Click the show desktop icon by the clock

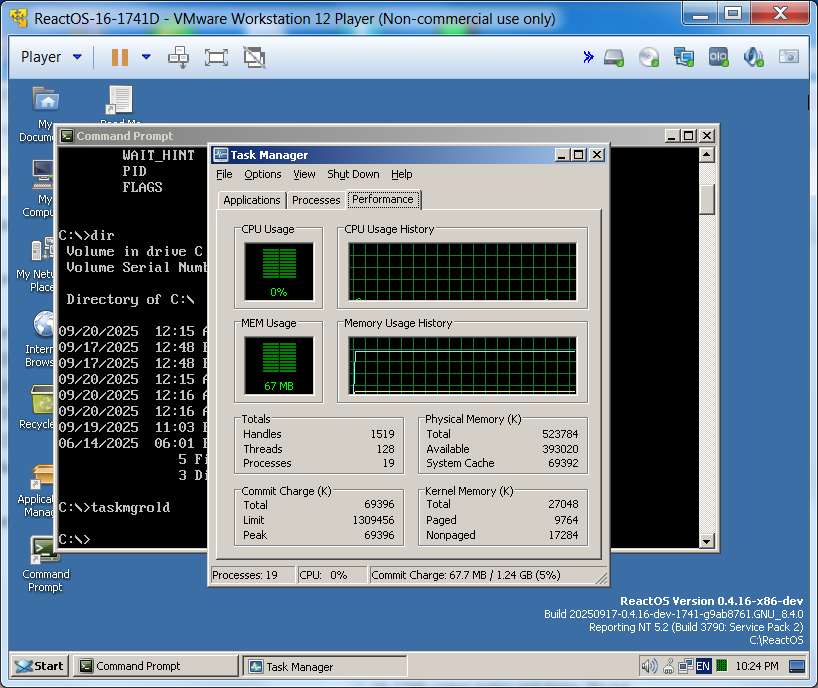[796, 666]
